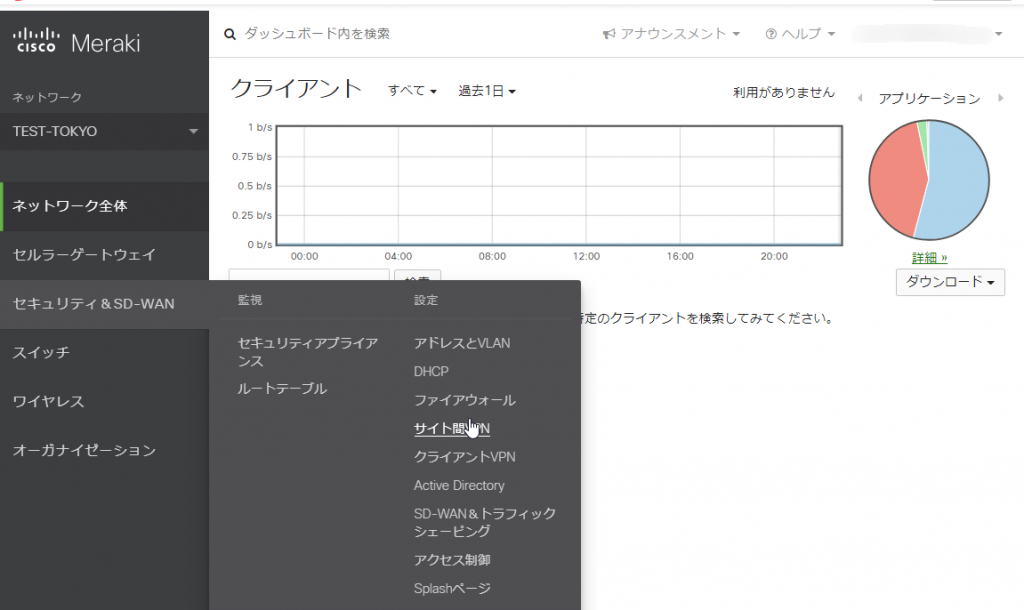Open セキュリティアプライアンス monitoring page
1024x610 pixels.
308,352
